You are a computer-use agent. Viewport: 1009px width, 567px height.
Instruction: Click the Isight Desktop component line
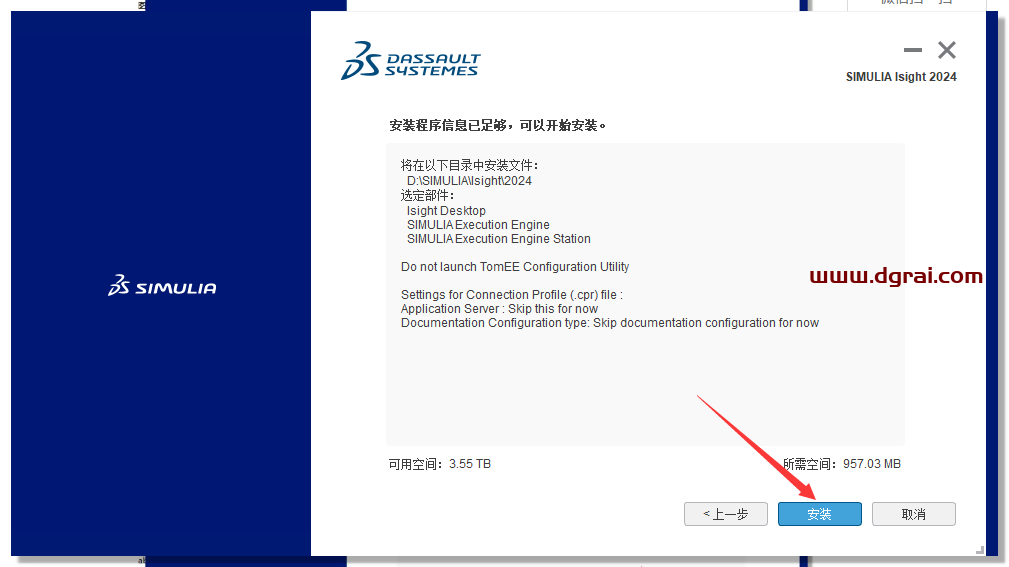446,210
